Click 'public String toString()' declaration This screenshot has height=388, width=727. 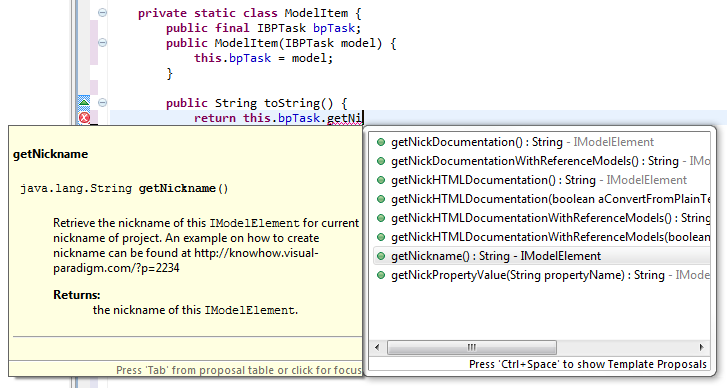pyautogui.click(x=257, y=103)
